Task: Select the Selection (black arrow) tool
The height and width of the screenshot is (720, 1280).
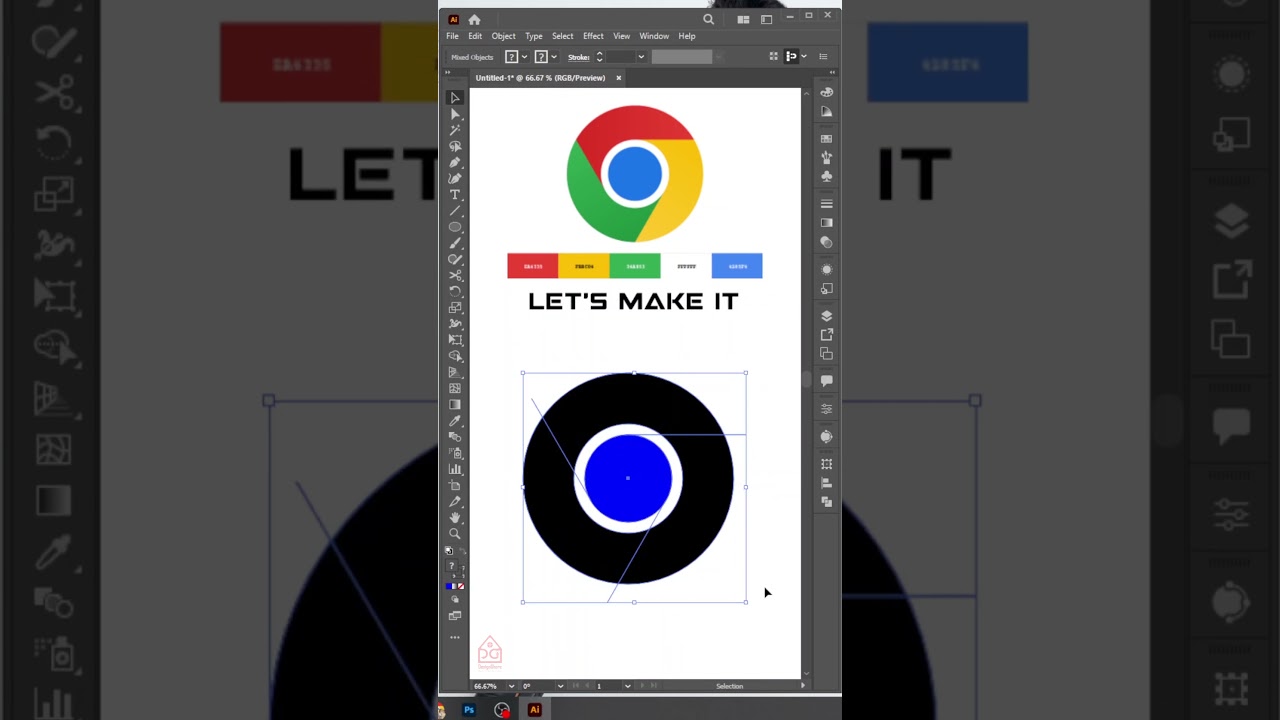Action: (x=455, y=98)
